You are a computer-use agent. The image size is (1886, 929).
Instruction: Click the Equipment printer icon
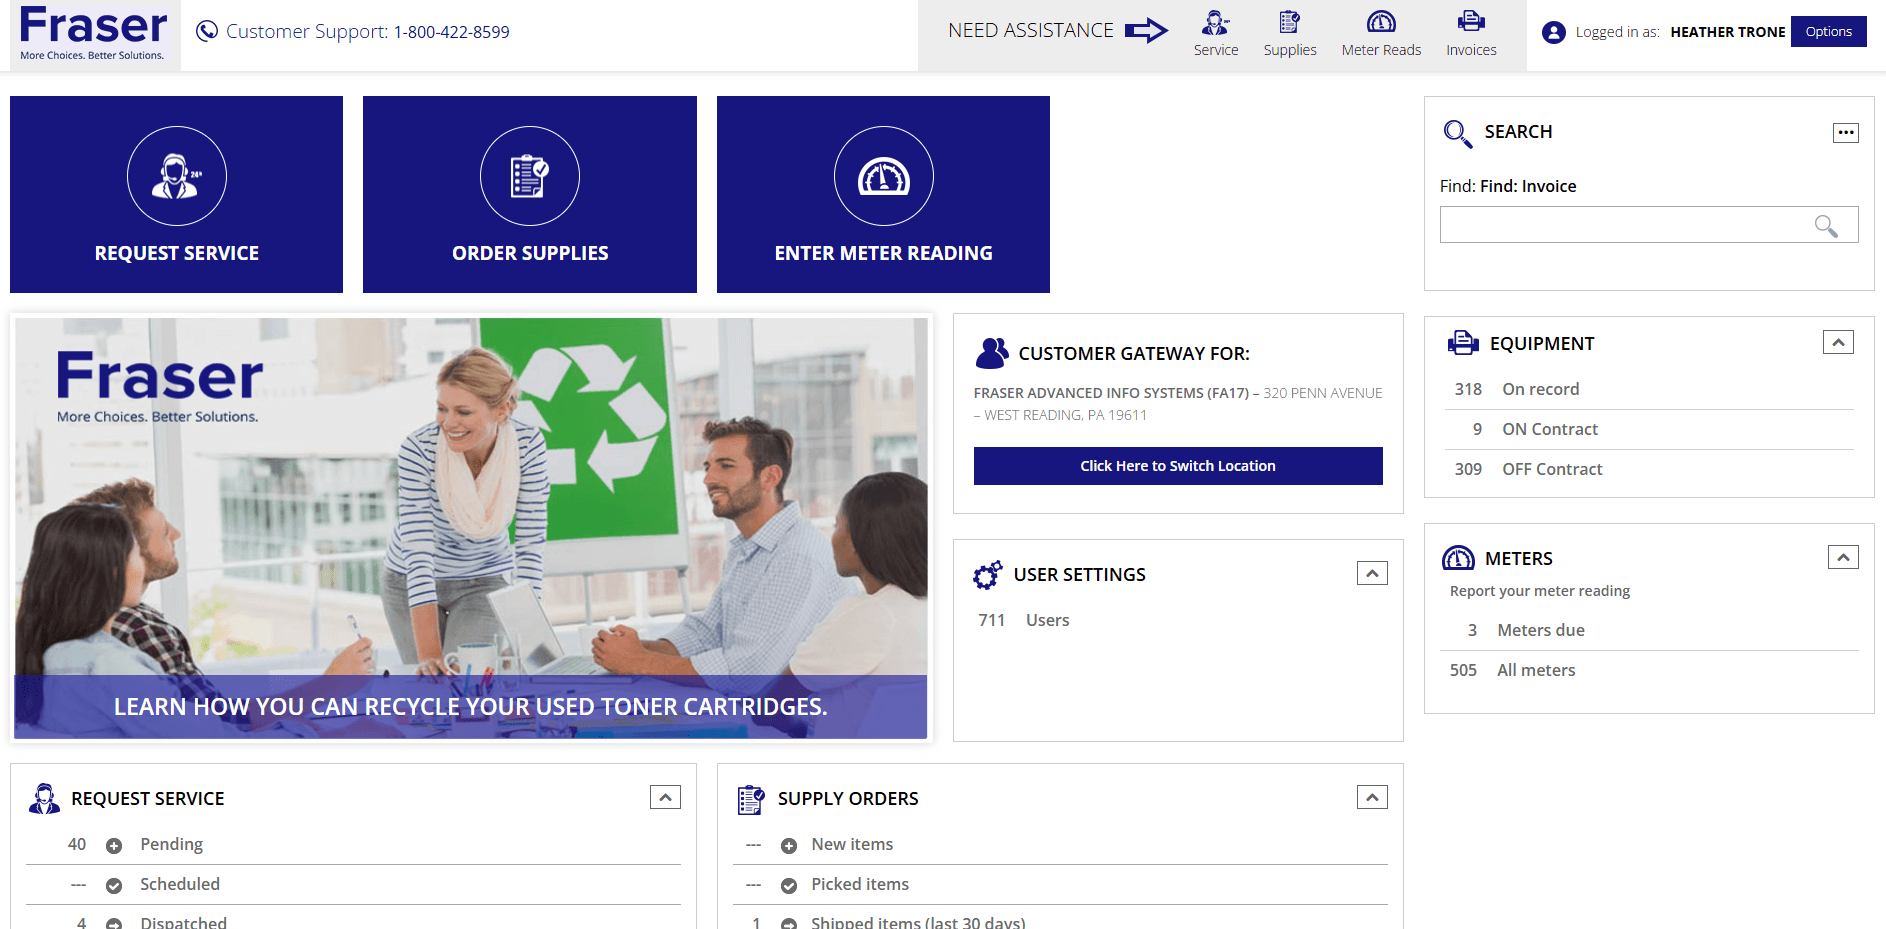[1463, 343]
